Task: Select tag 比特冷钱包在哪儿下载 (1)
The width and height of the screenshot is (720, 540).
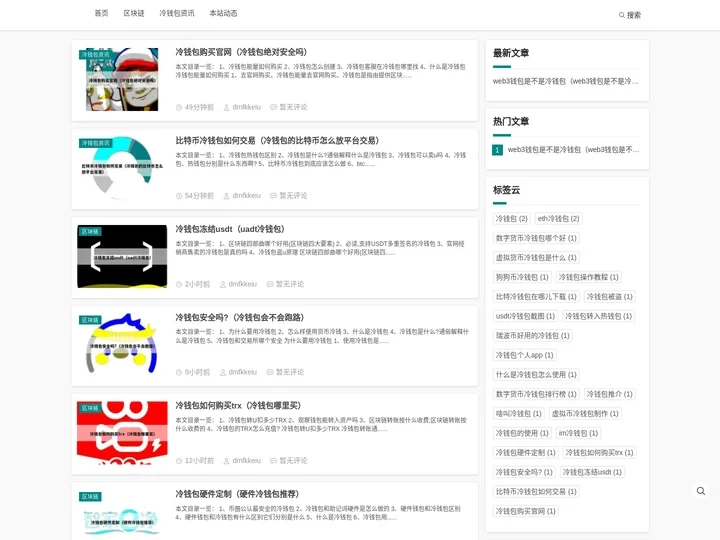Action: (536, 297)
